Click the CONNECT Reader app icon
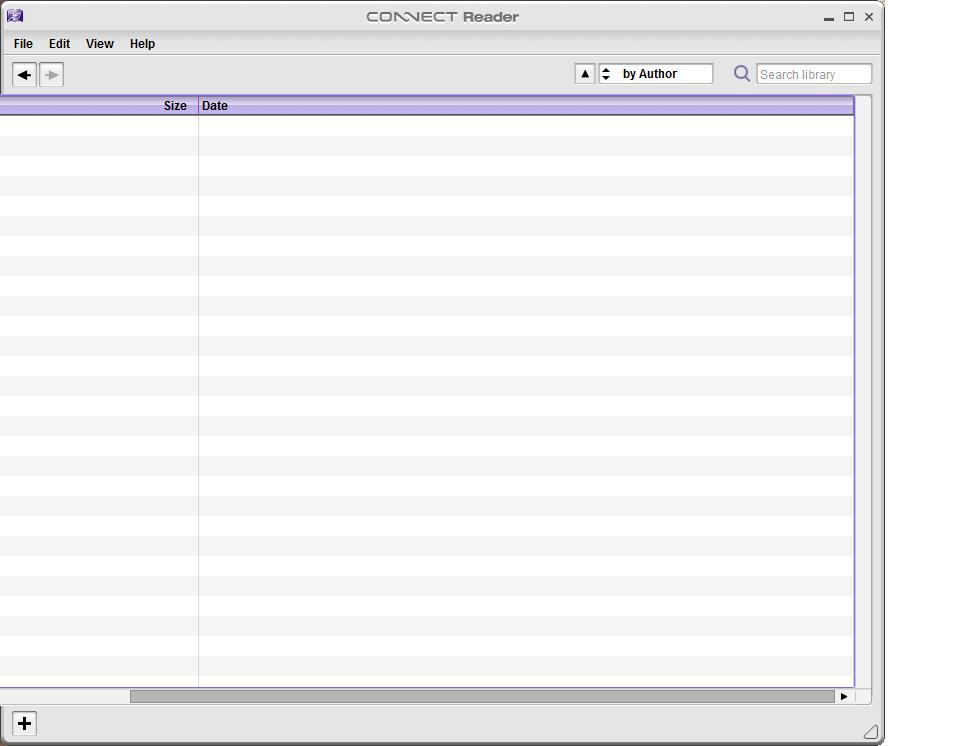Image resolution: width=966 pixels, height=746 pixels. click(15, 16)
